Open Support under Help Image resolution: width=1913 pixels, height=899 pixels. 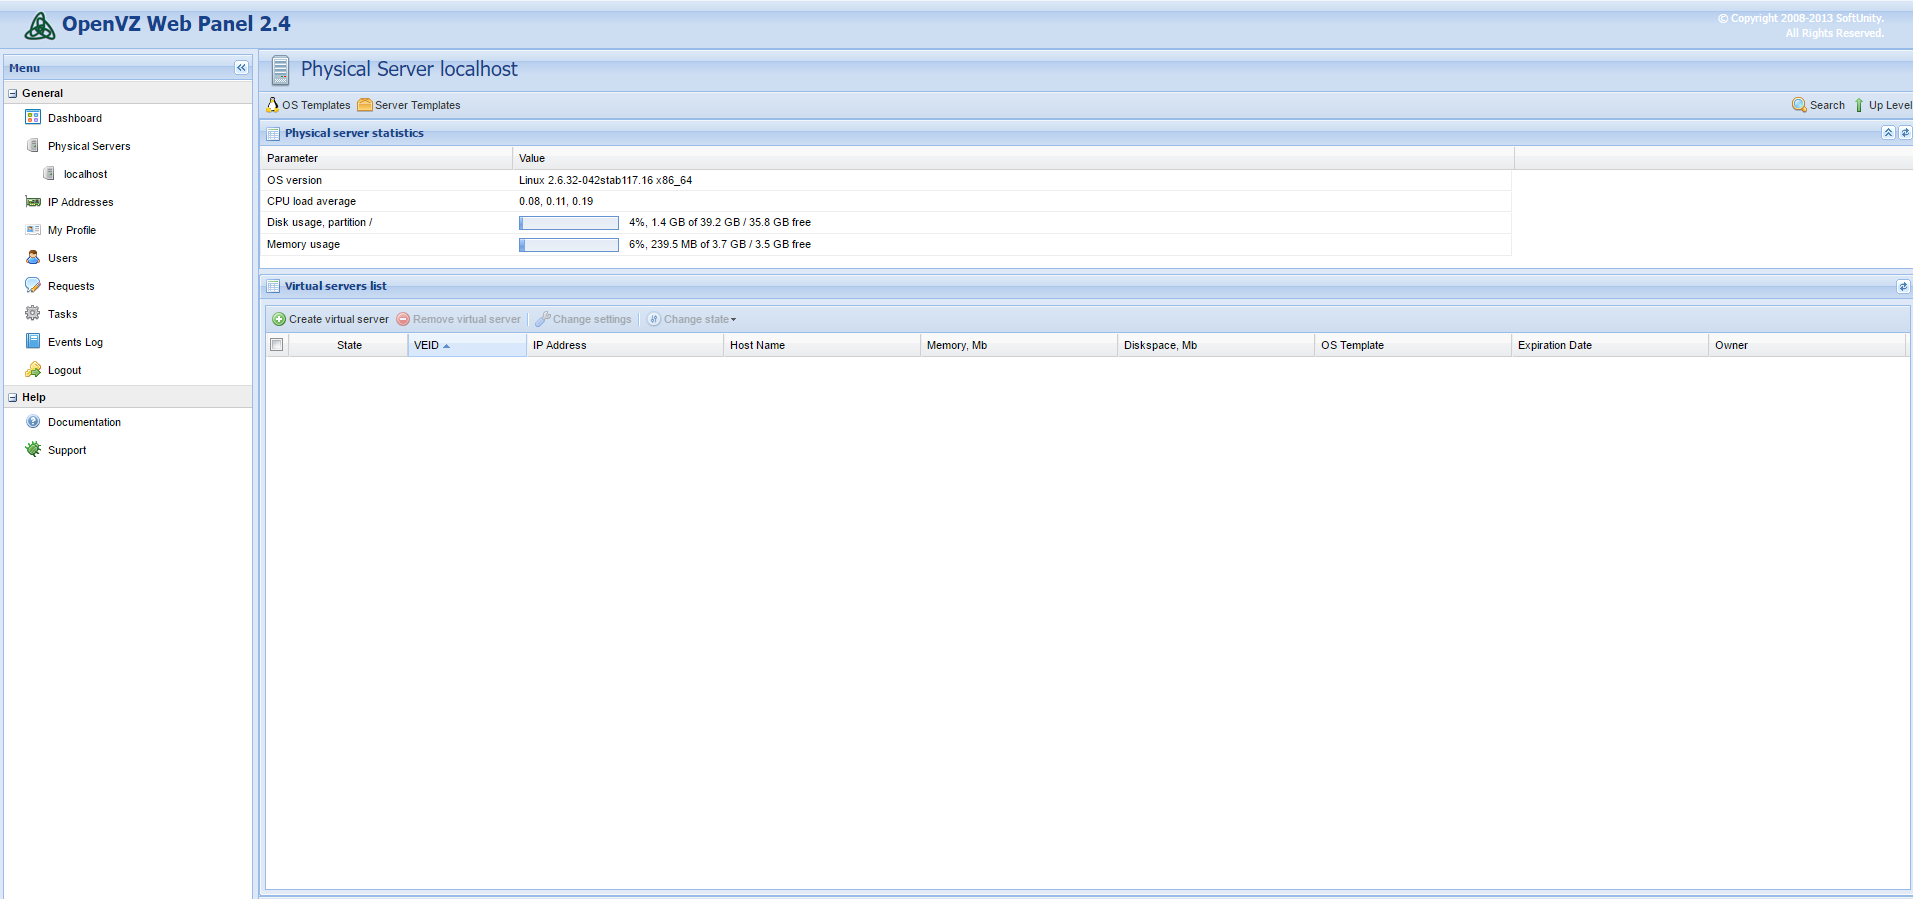pyautogui.click(x=67, y=450)
